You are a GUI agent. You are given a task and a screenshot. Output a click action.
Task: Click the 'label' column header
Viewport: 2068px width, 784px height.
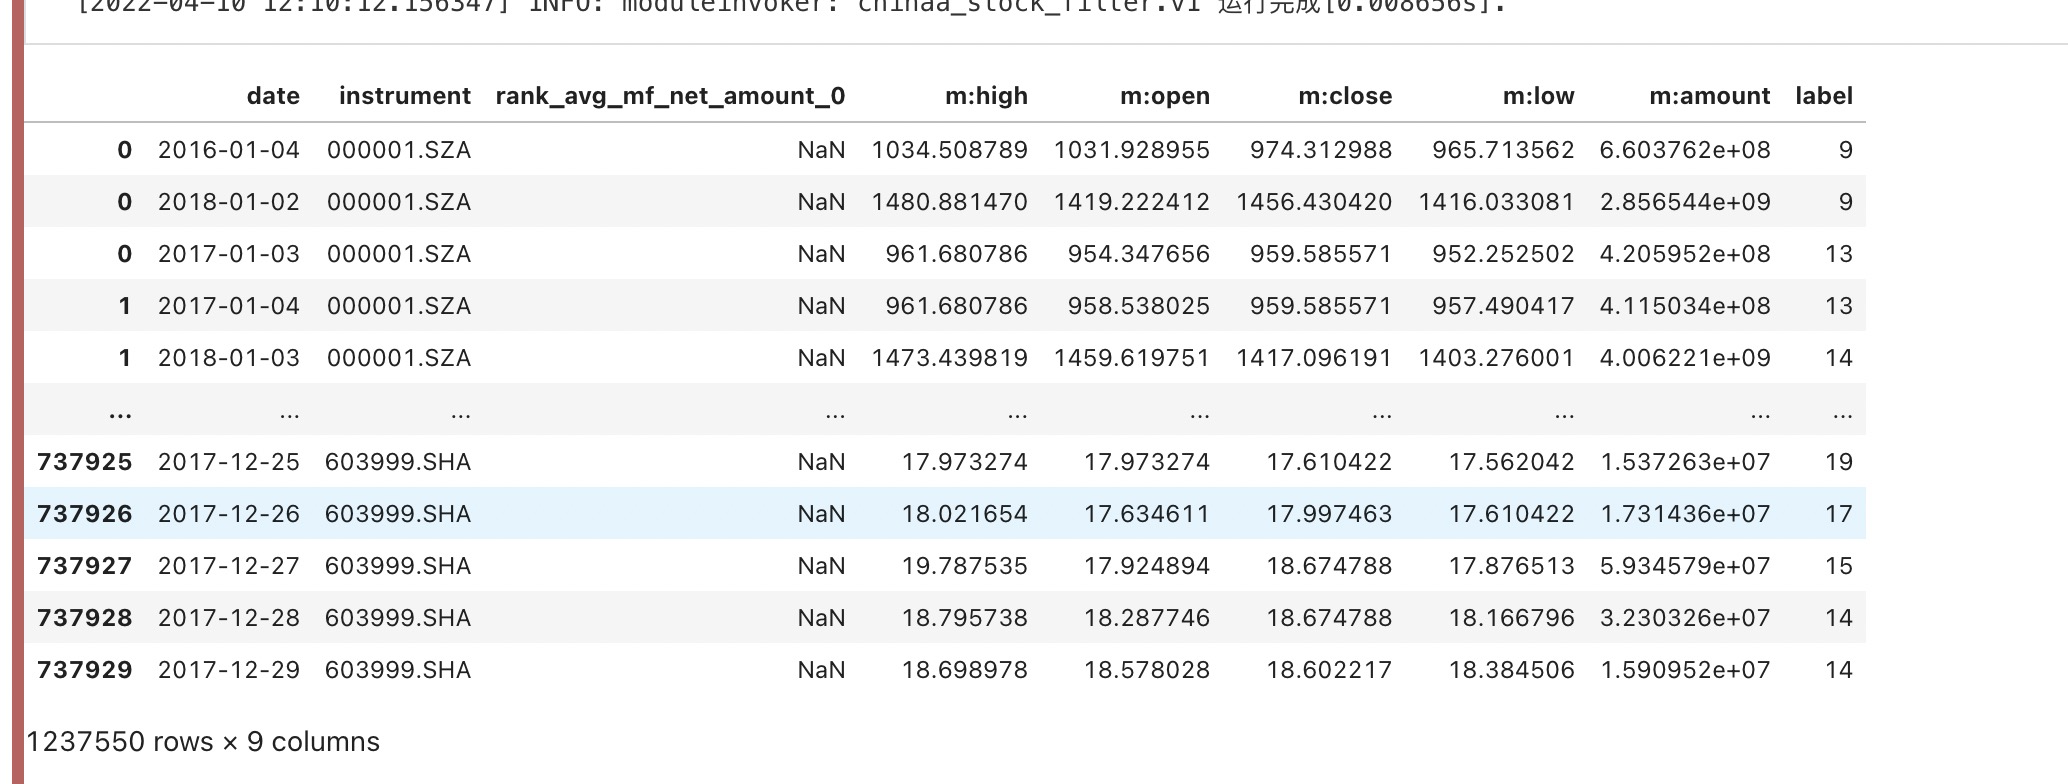click(1823, 96)
